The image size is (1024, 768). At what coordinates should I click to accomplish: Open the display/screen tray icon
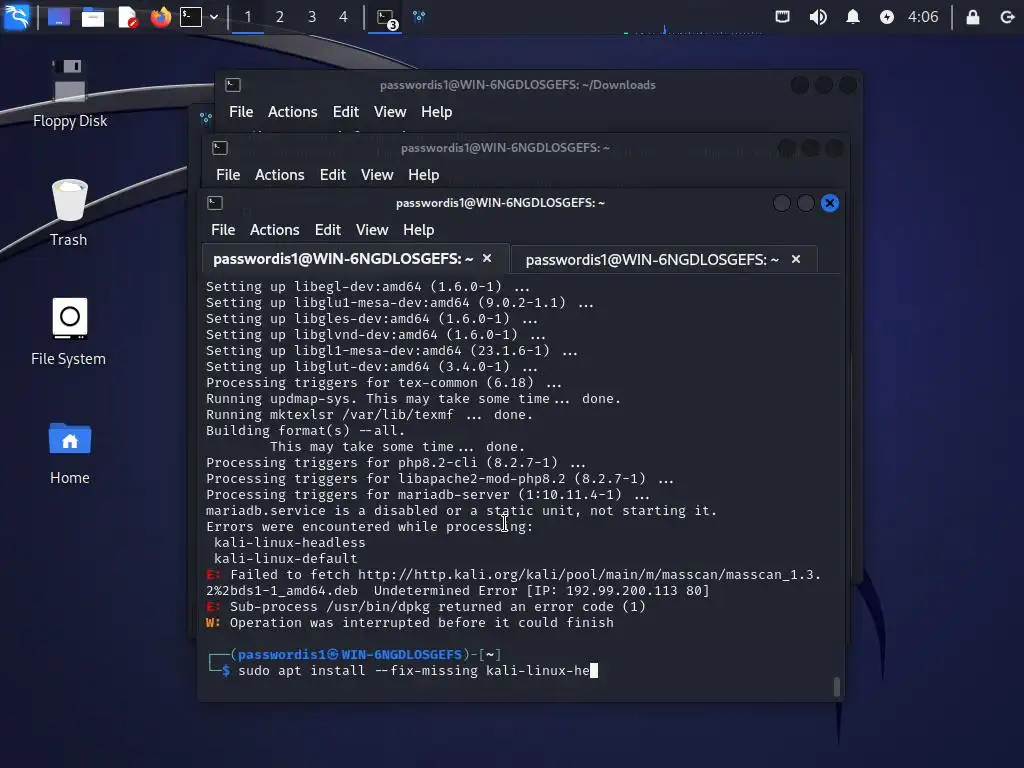click(782, 16)
